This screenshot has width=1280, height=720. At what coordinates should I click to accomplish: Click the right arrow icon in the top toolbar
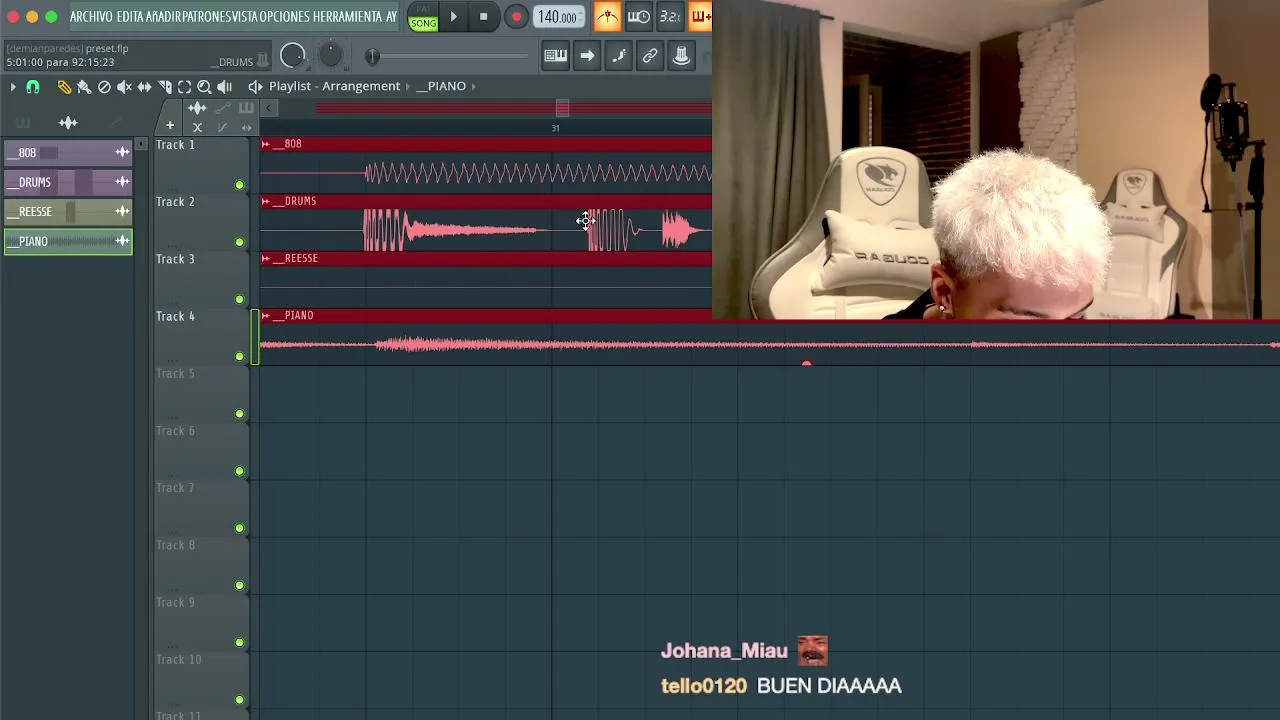tap(587, 56)
